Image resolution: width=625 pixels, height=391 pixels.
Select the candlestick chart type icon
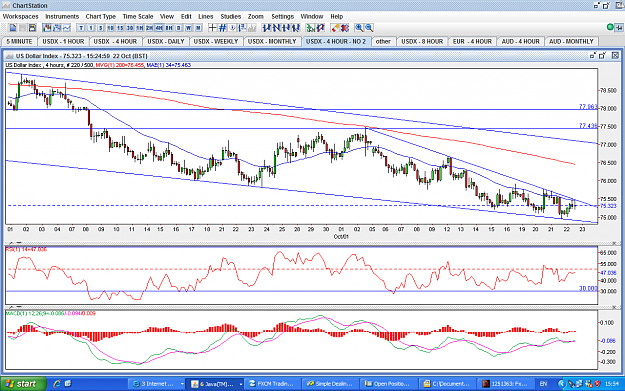(x=47, y=28)
